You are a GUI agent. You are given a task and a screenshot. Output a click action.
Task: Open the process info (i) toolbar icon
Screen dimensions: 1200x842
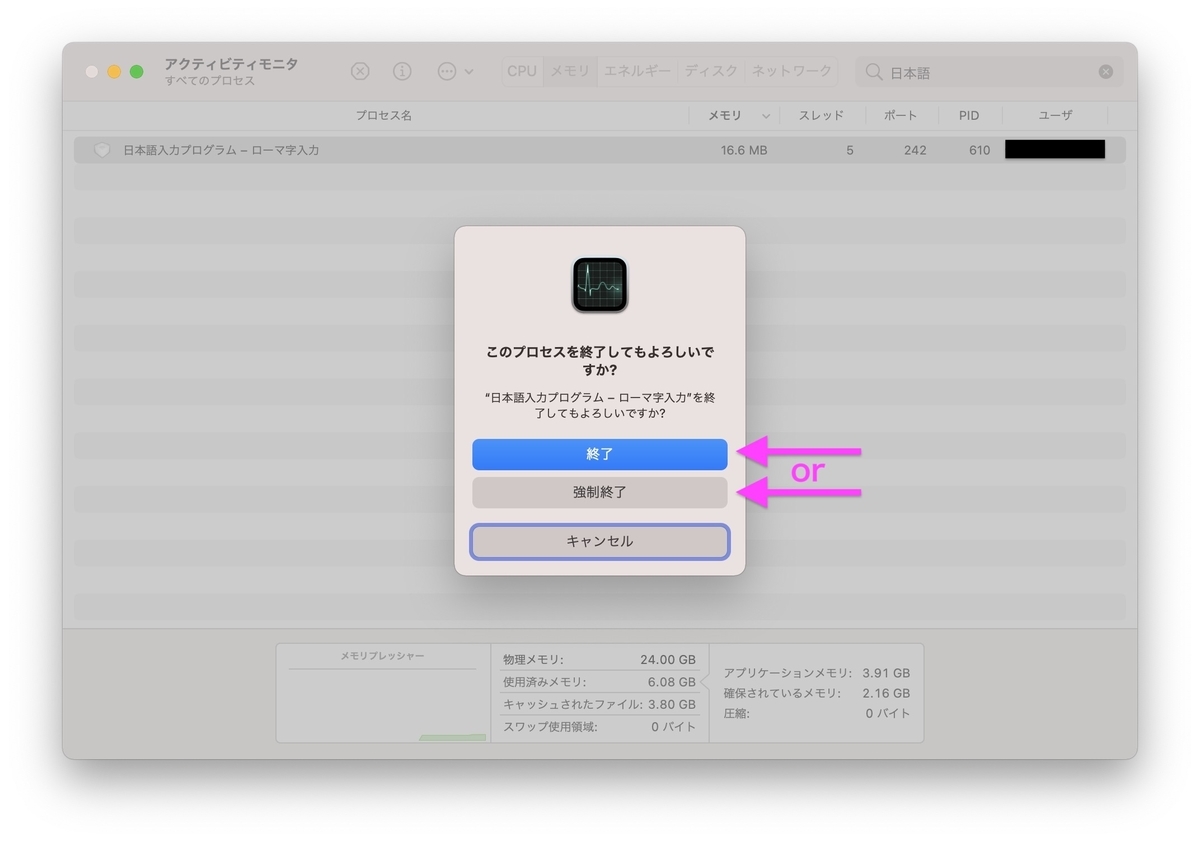[402, 71]
